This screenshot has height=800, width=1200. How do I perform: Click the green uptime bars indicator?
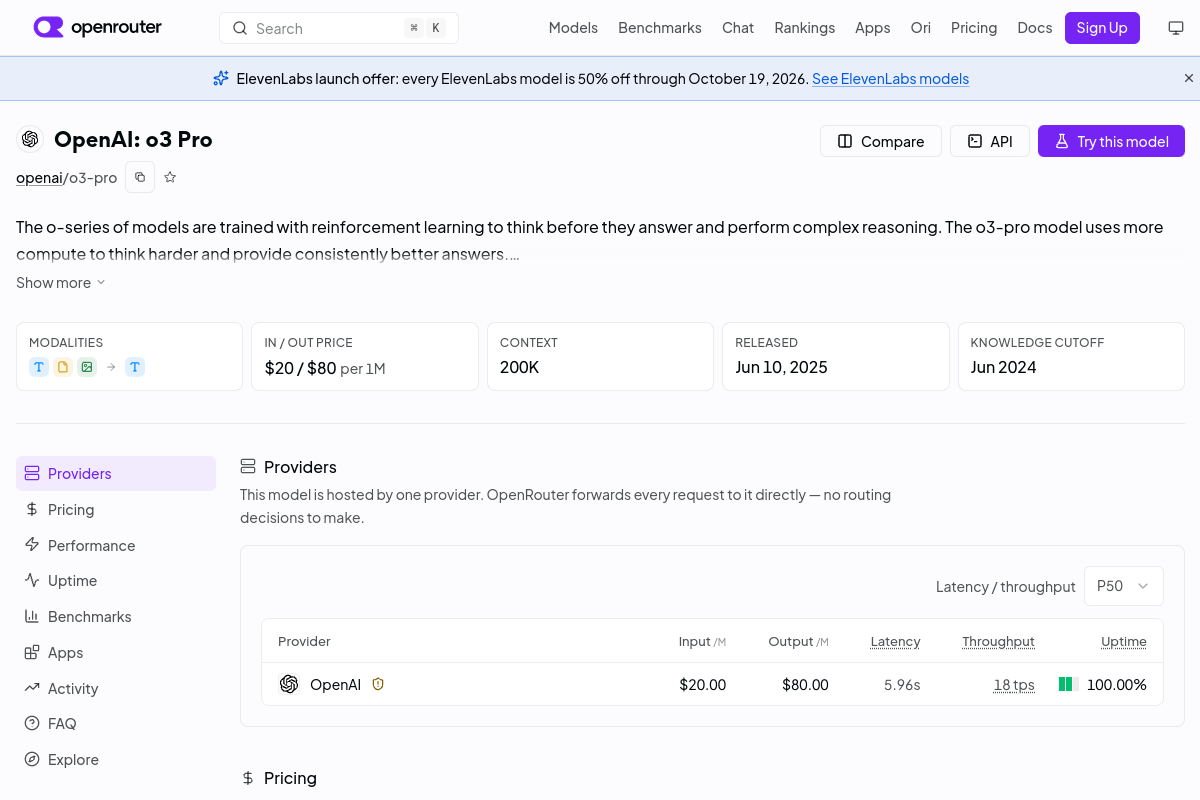pos(1068,685)
